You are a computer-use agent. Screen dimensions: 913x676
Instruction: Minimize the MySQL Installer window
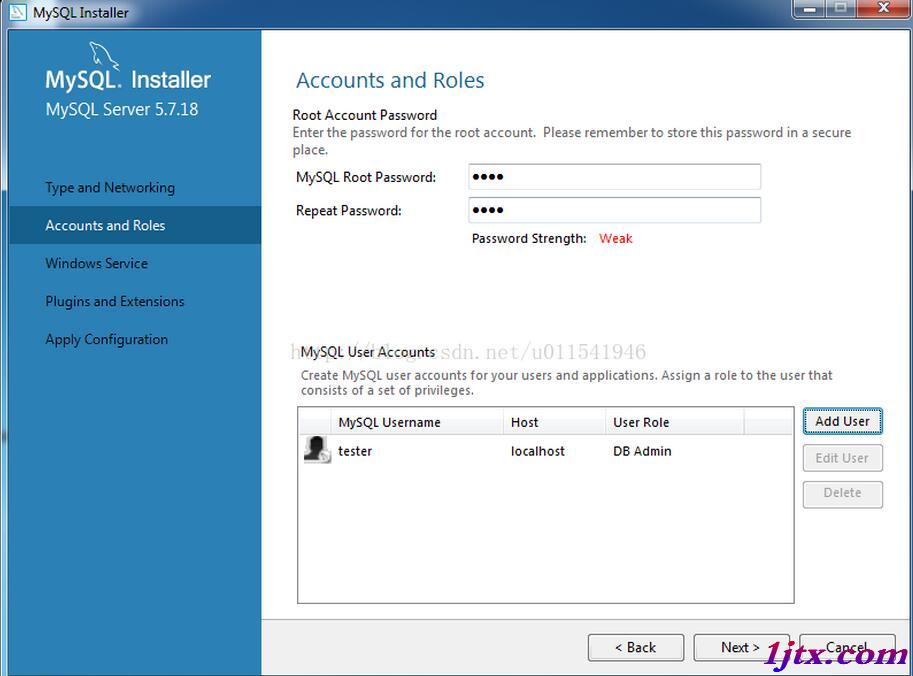[809, 8]
